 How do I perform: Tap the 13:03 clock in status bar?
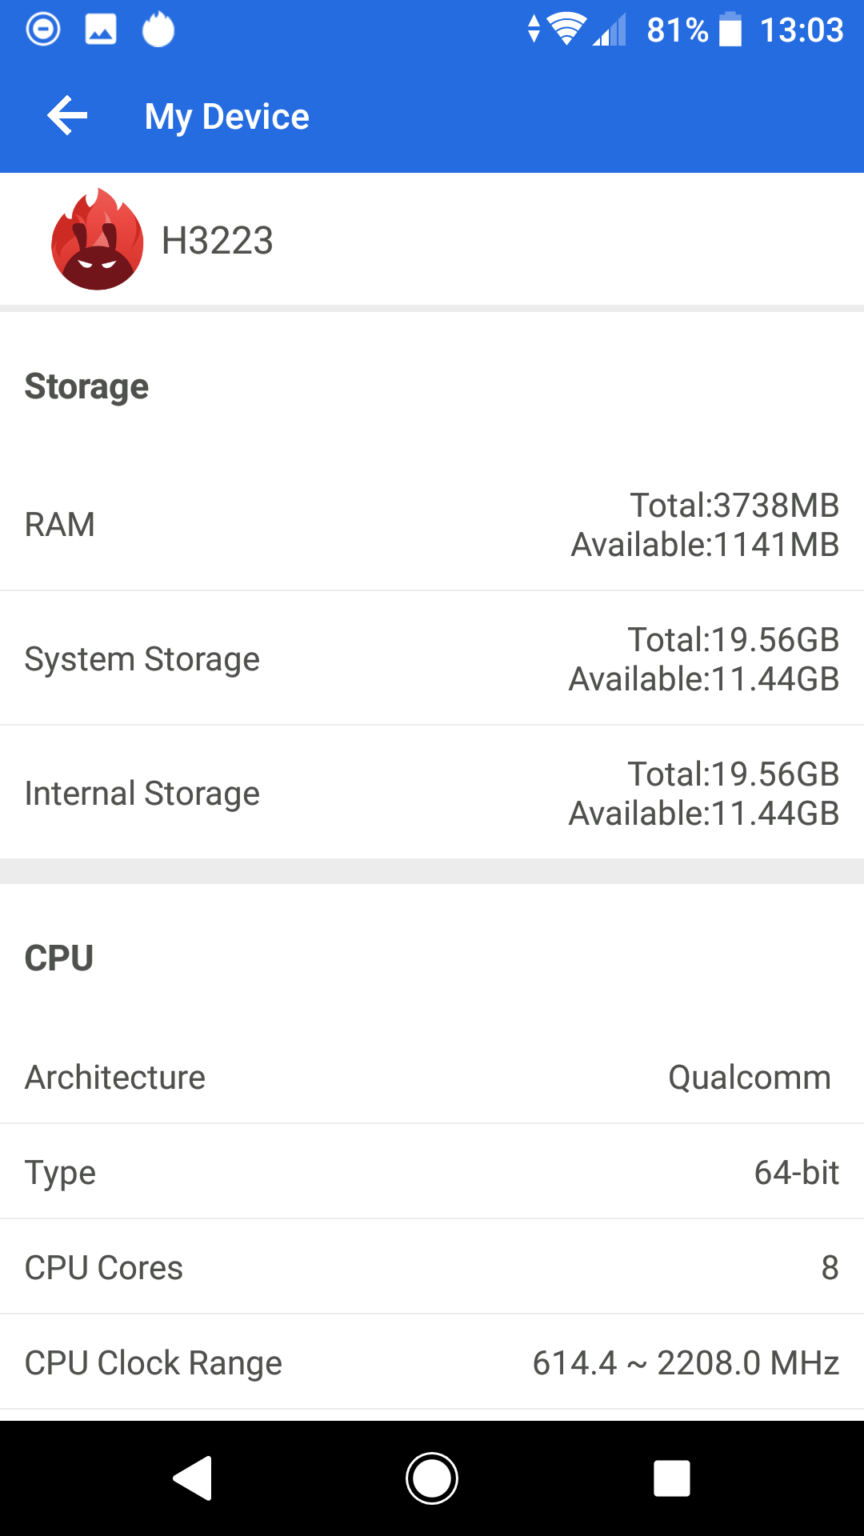[x=801, y=30]
